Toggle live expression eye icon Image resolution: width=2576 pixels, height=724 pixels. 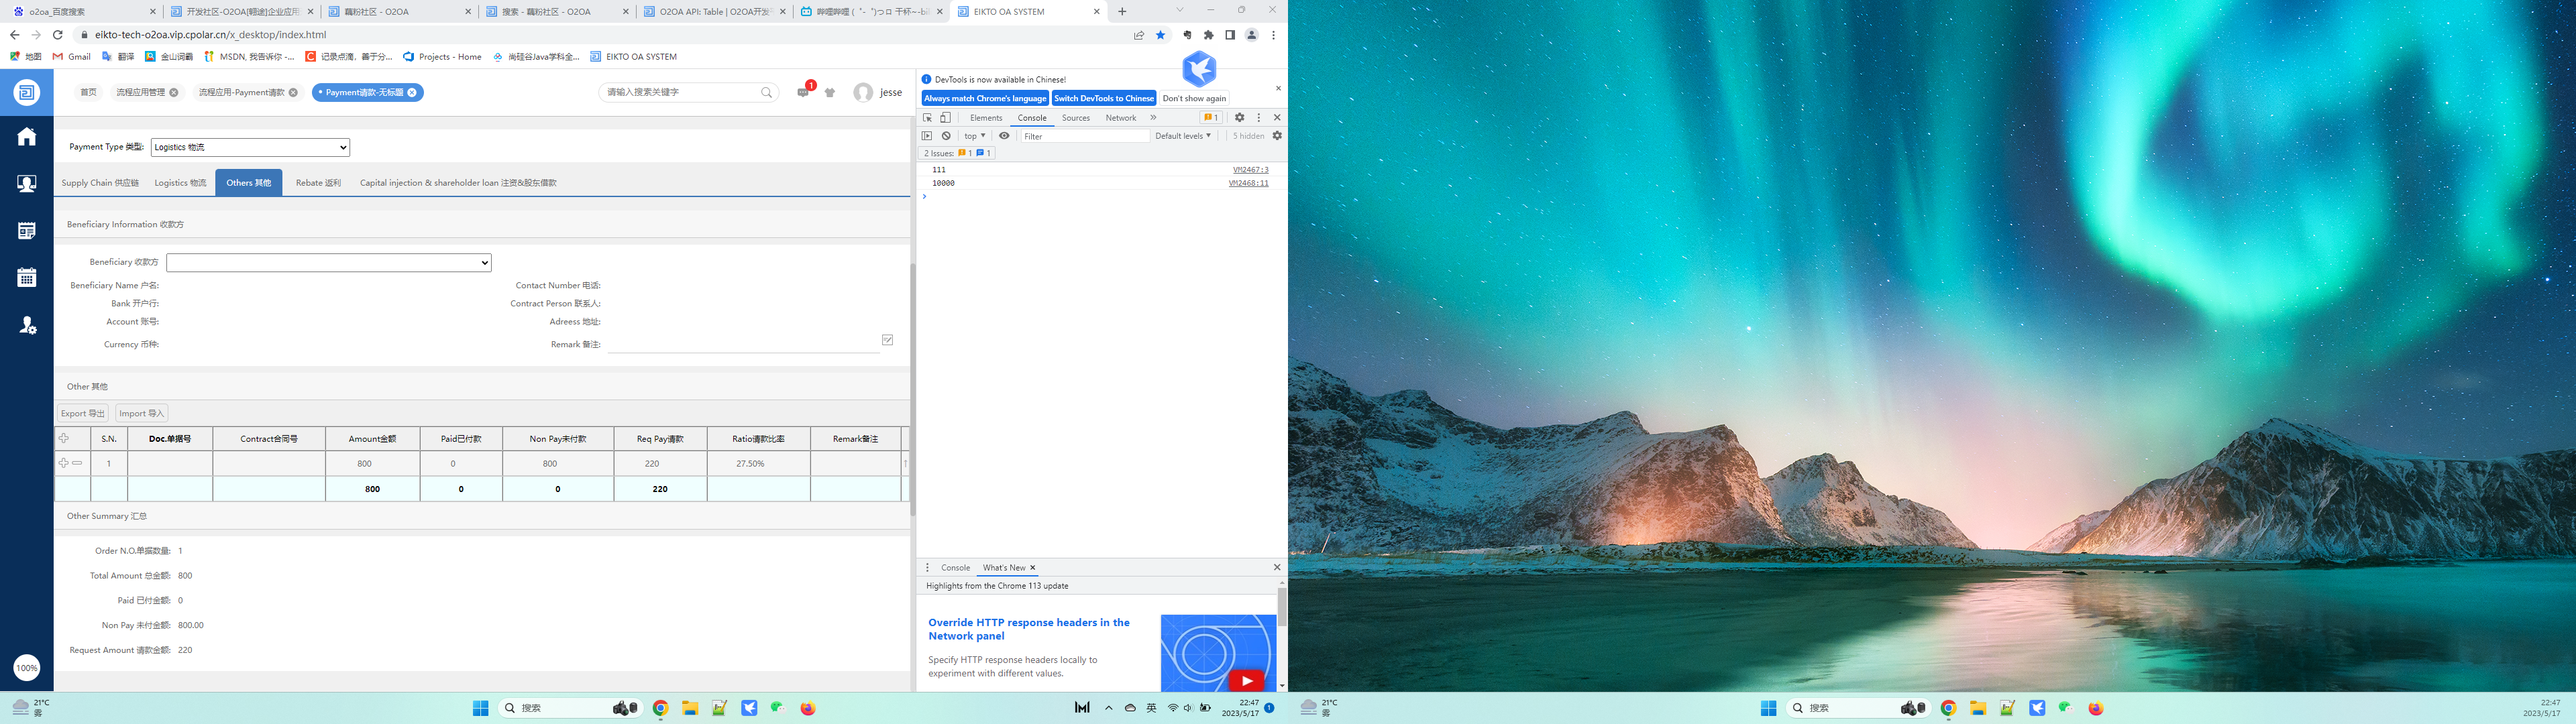point(1004,136)
